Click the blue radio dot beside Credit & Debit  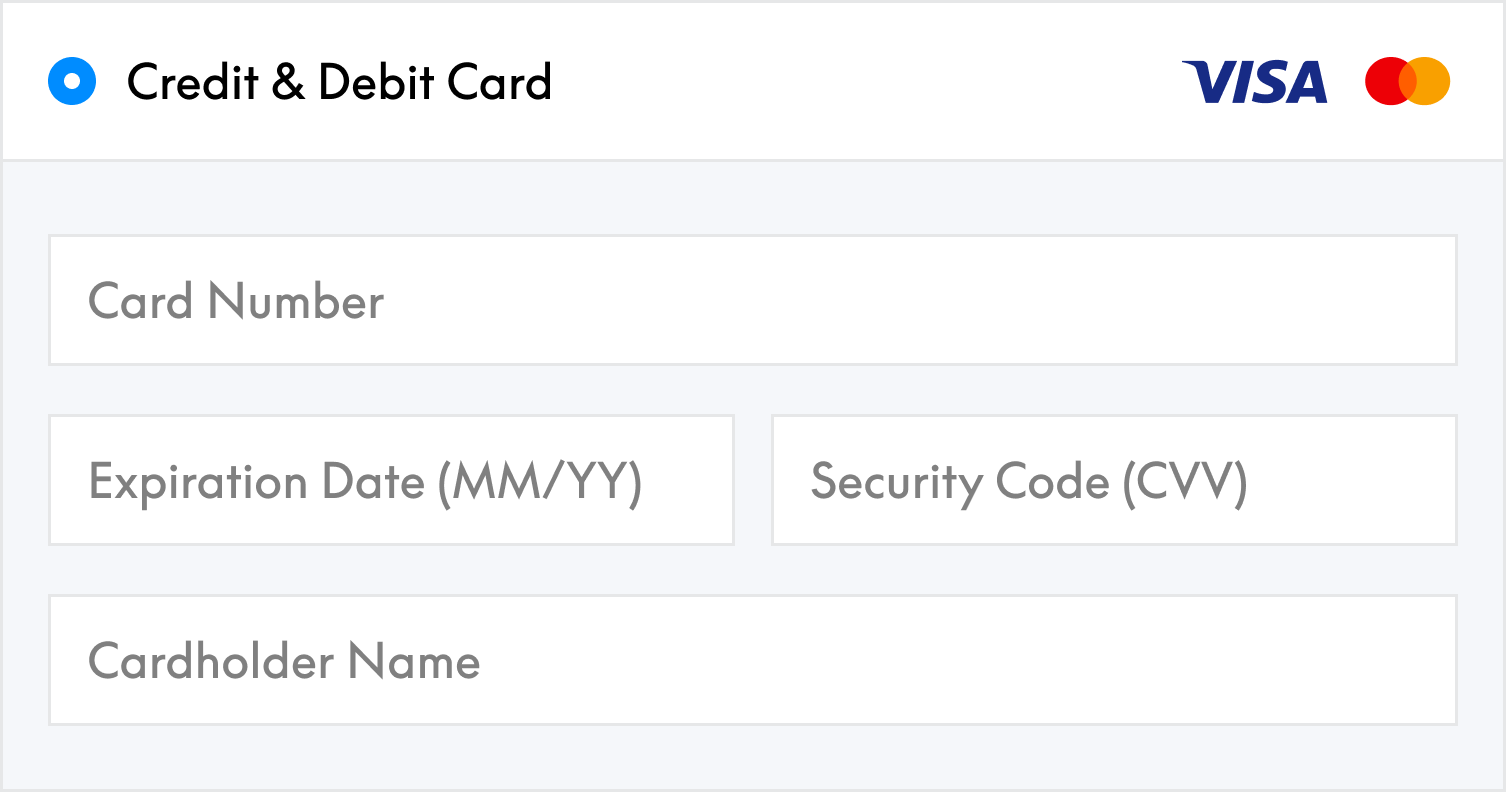tap(72, 81)
